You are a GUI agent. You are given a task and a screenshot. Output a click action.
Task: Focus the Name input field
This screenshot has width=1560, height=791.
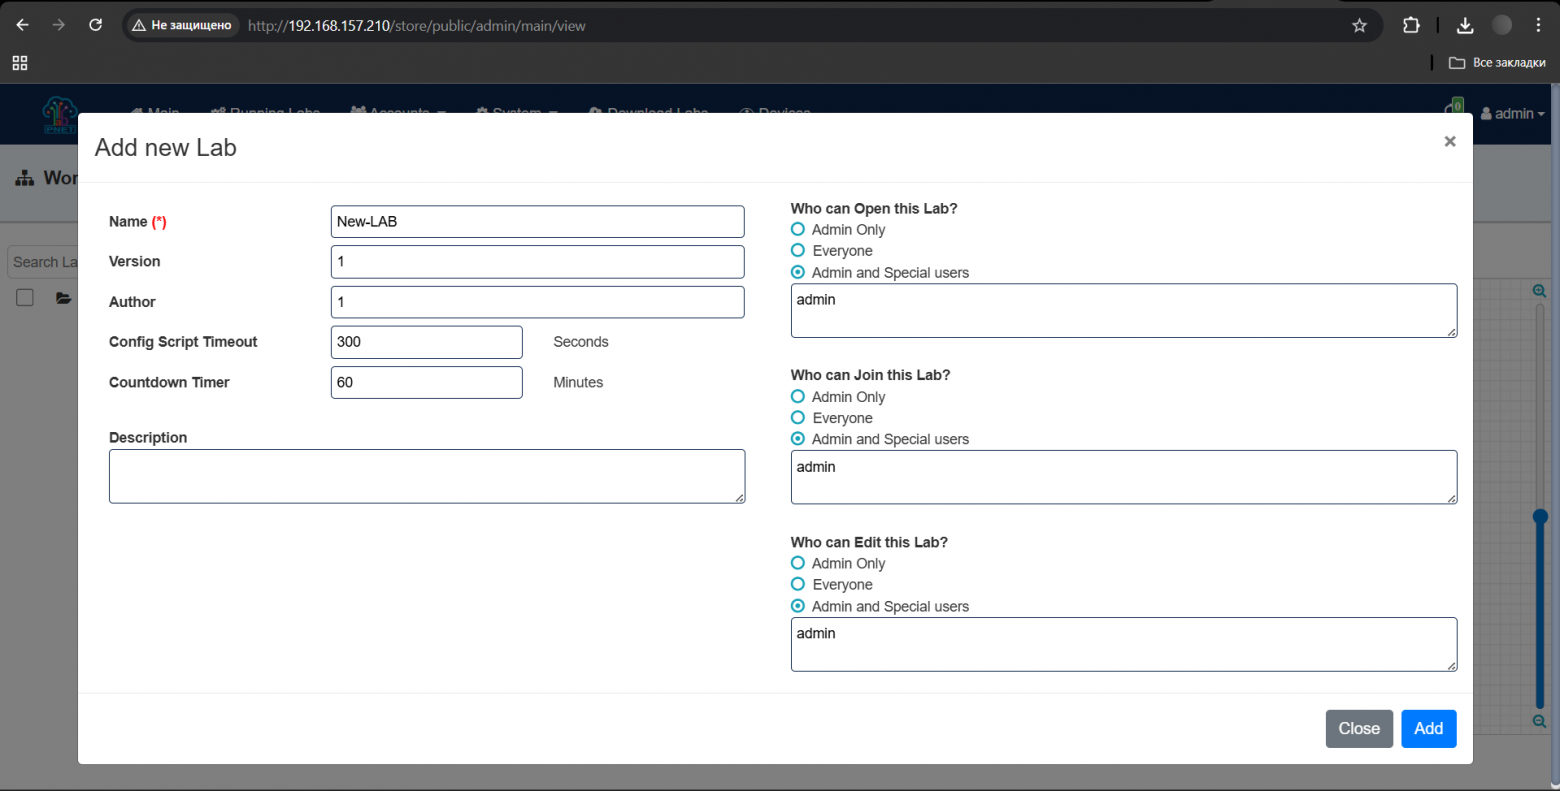537,222
